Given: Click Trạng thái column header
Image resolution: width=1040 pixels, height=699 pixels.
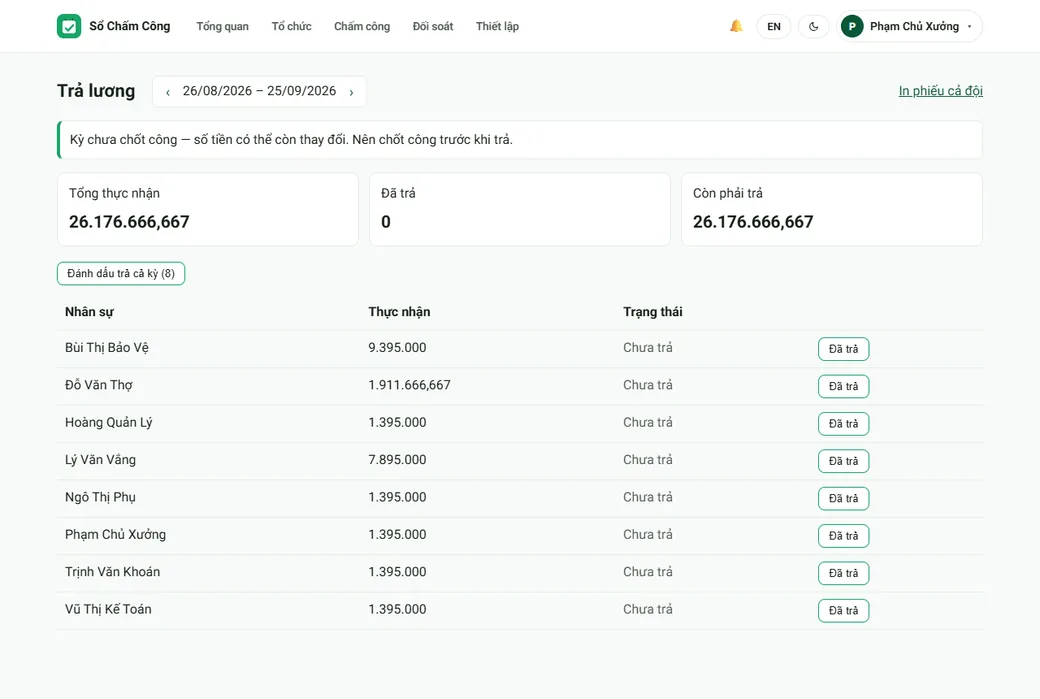Looking at the screenshot, I should click(653, 312).
